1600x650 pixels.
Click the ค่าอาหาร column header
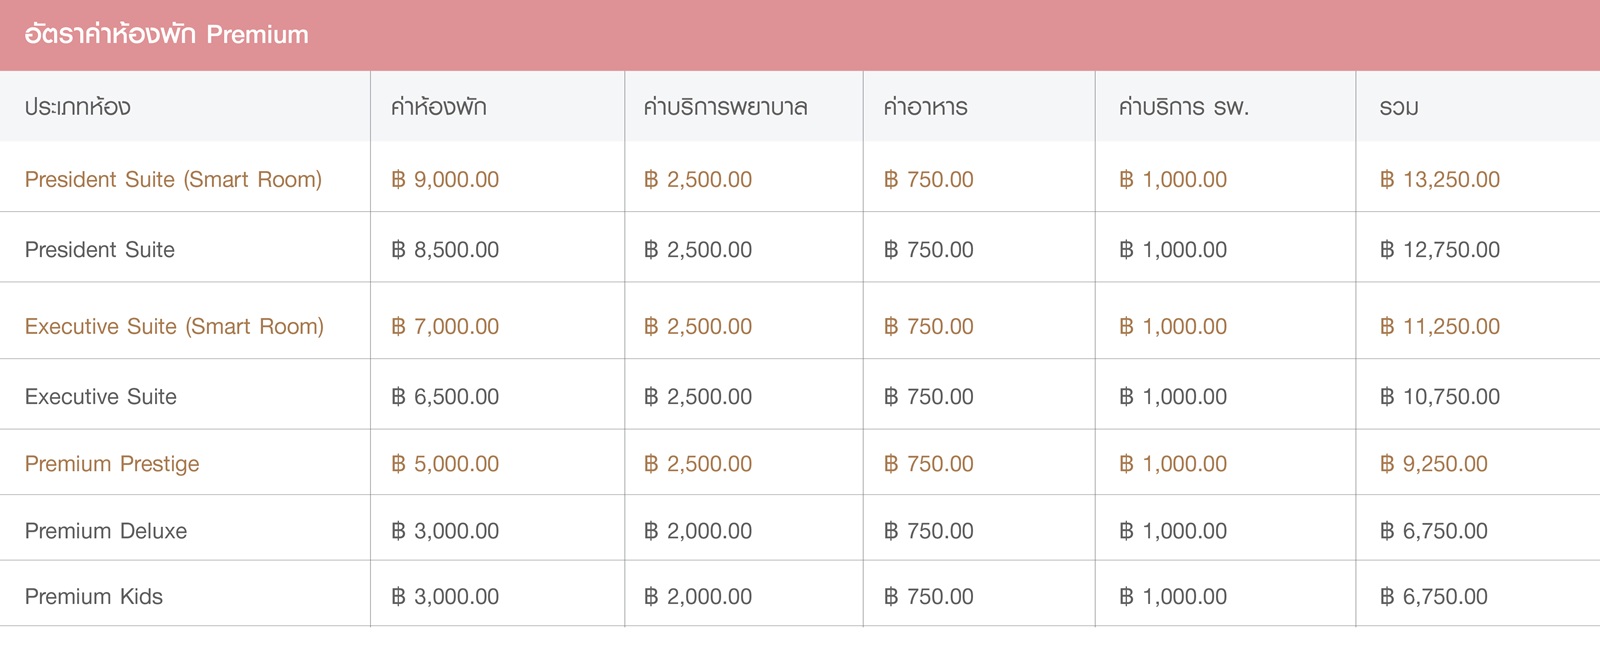925,107
